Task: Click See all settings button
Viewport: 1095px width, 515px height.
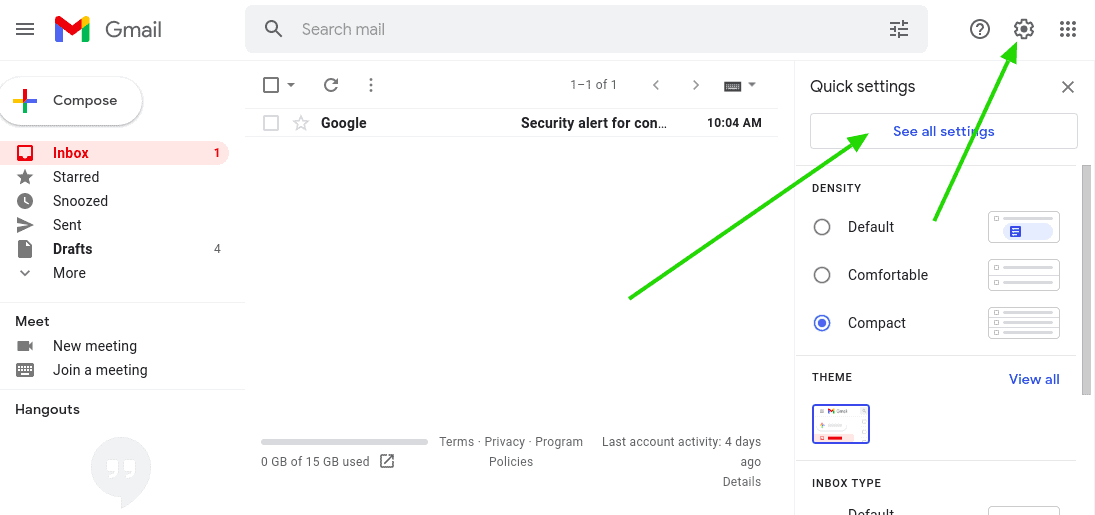Action: click(943, 131)
